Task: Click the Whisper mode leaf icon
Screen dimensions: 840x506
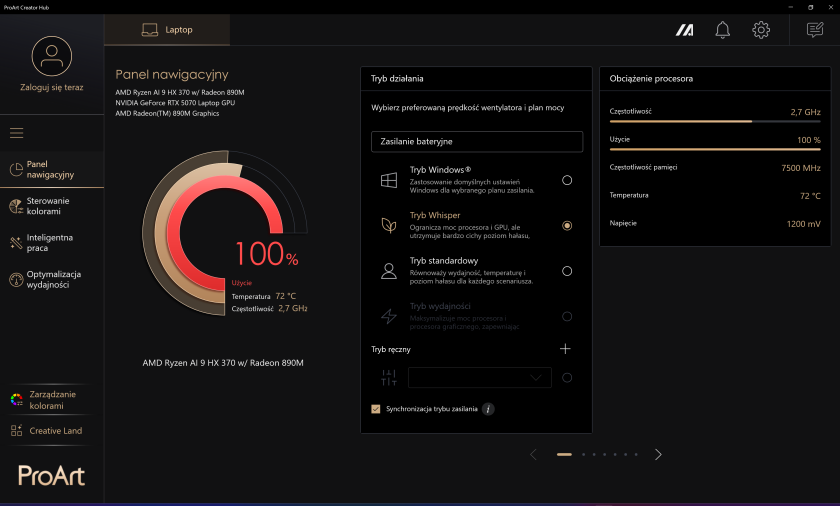Action: pos(389,225)
